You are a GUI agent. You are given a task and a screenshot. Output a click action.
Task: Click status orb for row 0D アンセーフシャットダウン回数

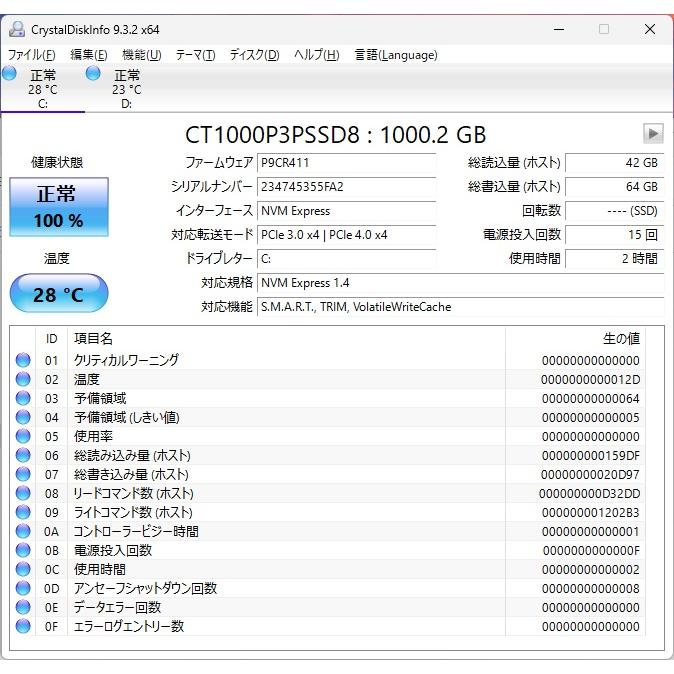23,588
